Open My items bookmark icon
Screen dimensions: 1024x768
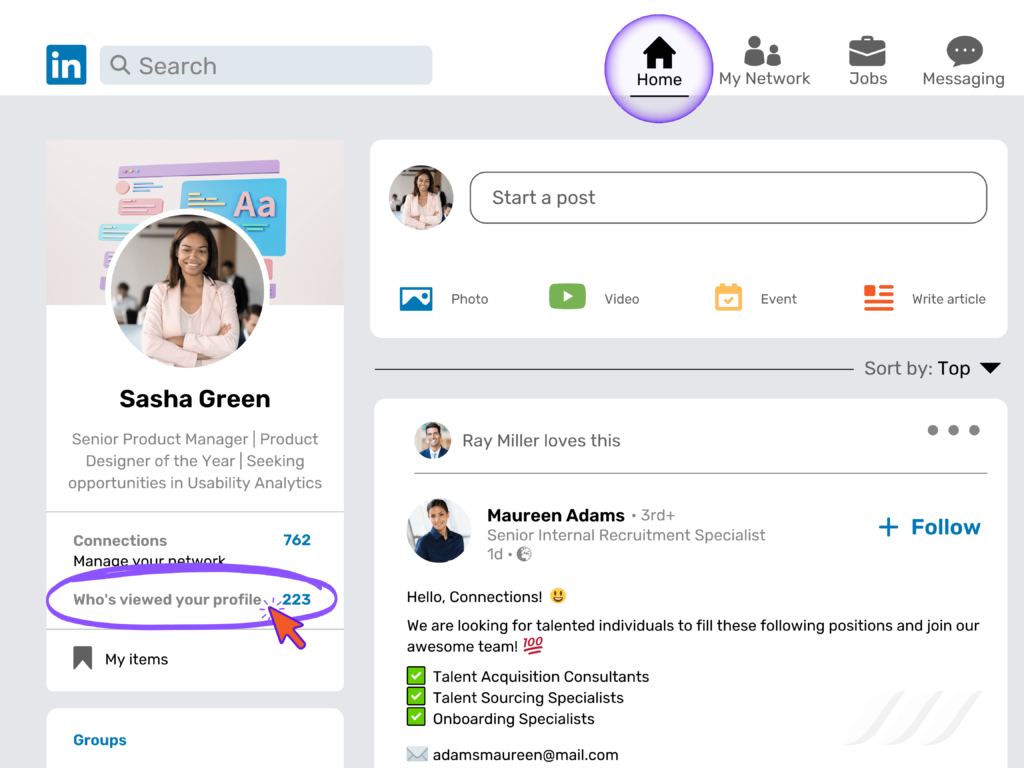(x=84, y=657)
